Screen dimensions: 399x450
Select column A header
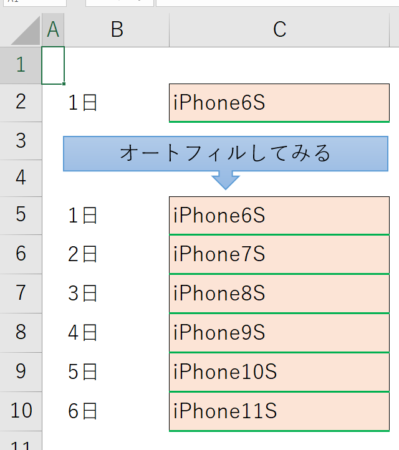click(x=53, y=30)
